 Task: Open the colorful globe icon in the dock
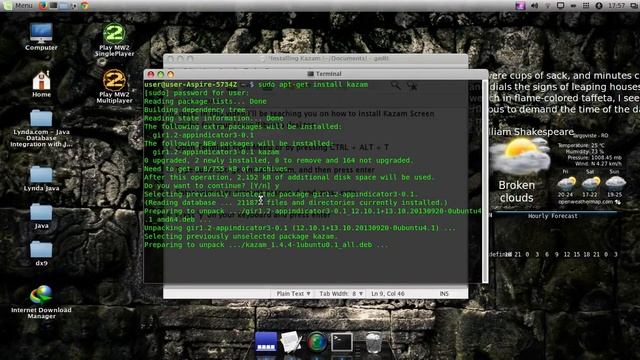coord(317,342)
